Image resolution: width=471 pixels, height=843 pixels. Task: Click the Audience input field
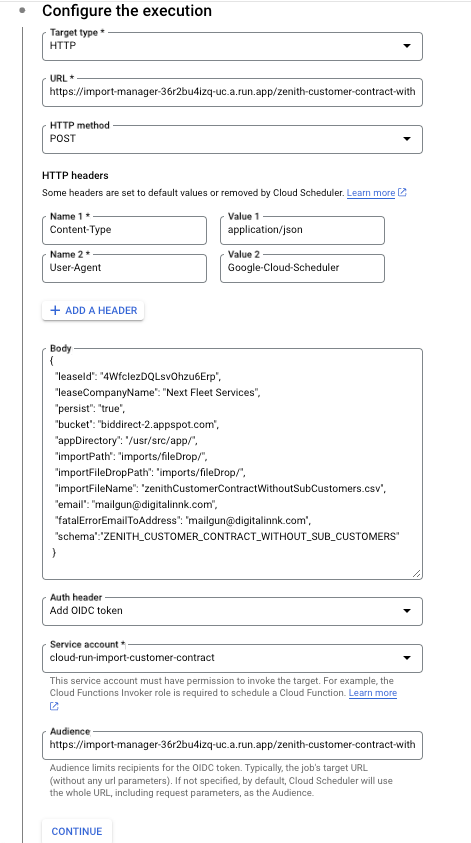click(232, 745)
